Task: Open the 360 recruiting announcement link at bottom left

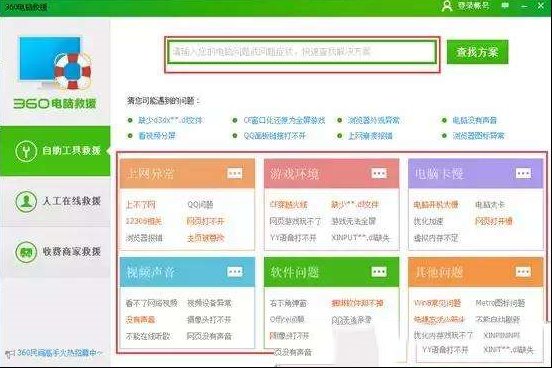Action: tap(56, 353)
